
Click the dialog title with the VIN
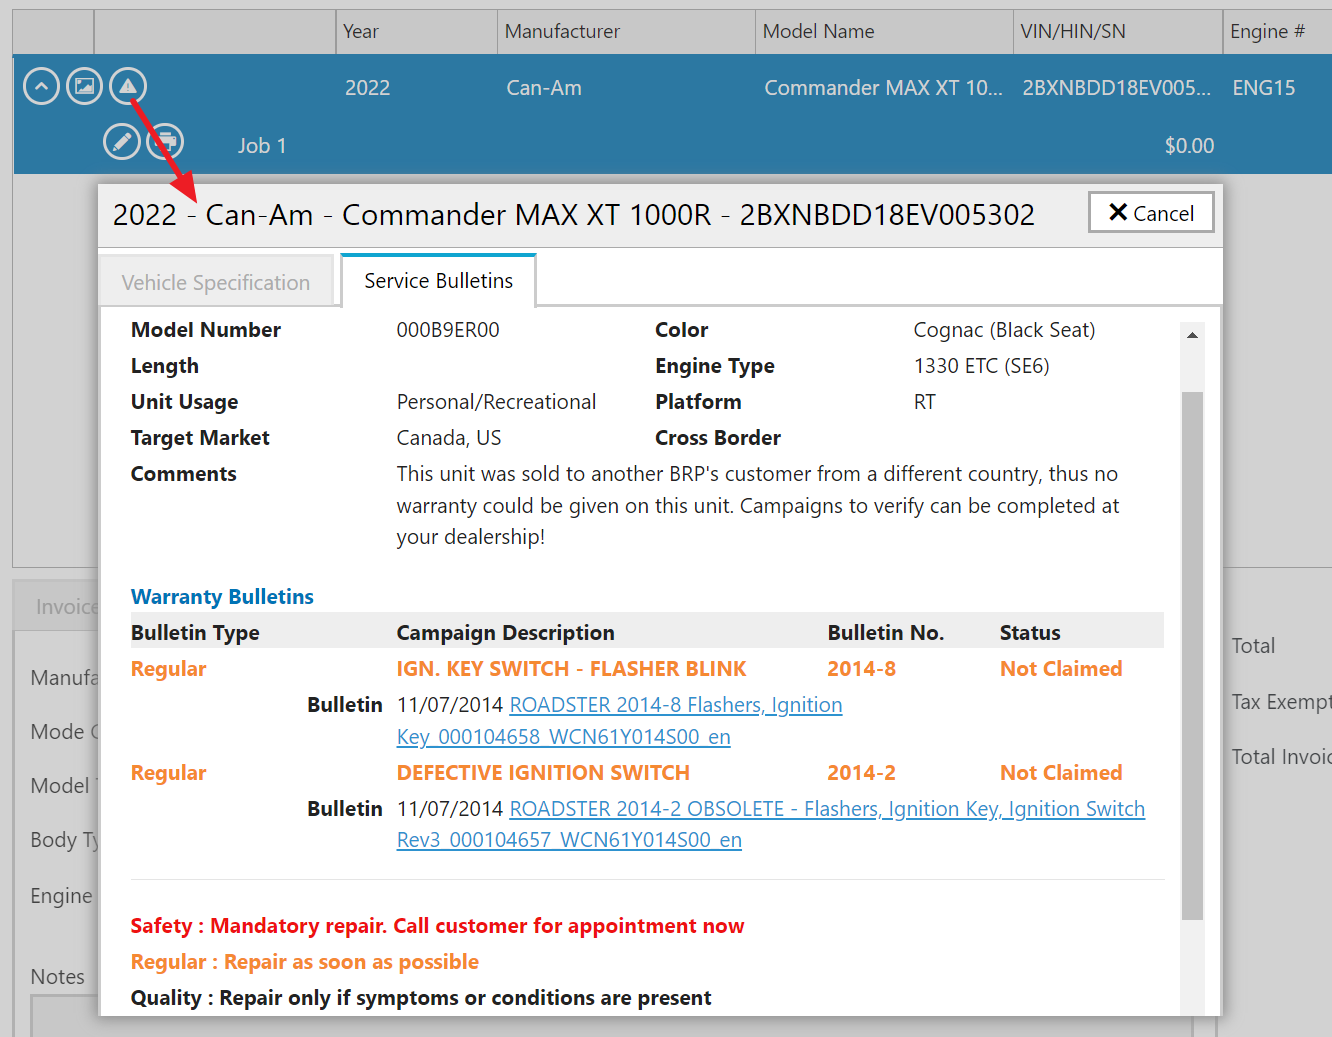tap(573, 215)
